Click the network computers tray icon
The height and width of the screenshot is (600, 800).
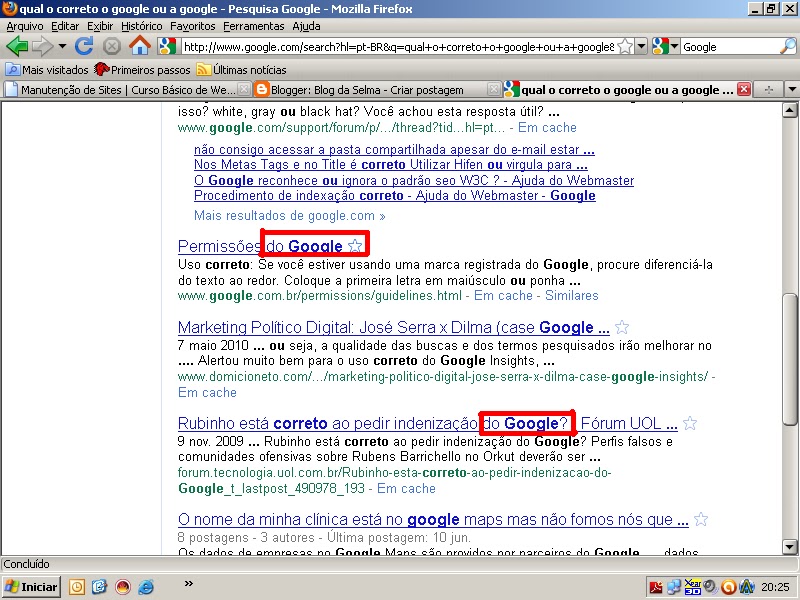point(674,588)
